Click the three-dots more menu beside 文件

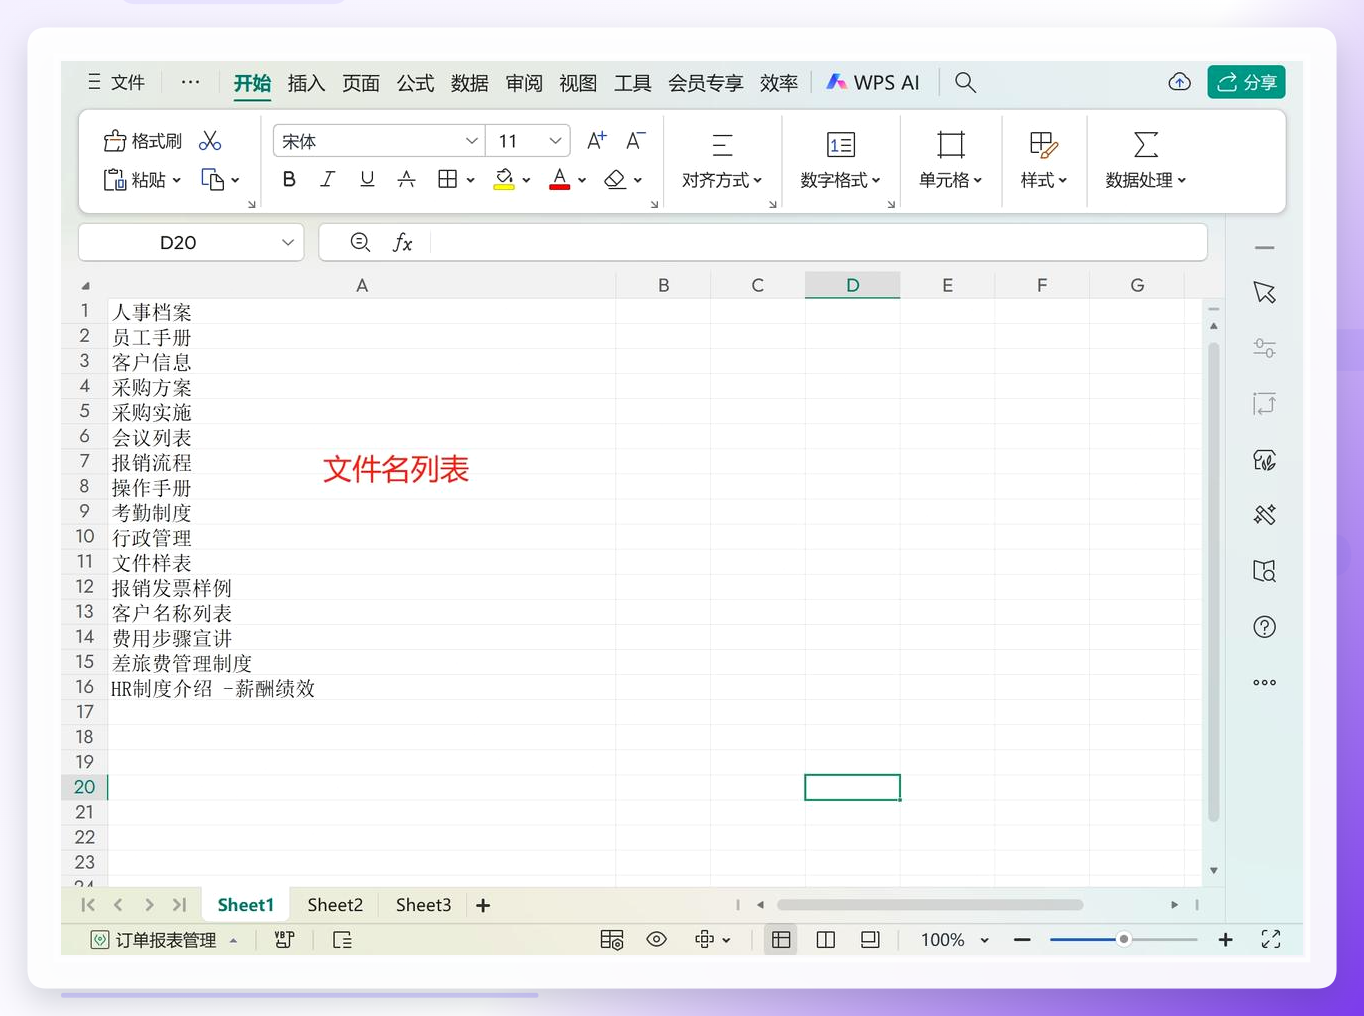click(x=190, y=82)
